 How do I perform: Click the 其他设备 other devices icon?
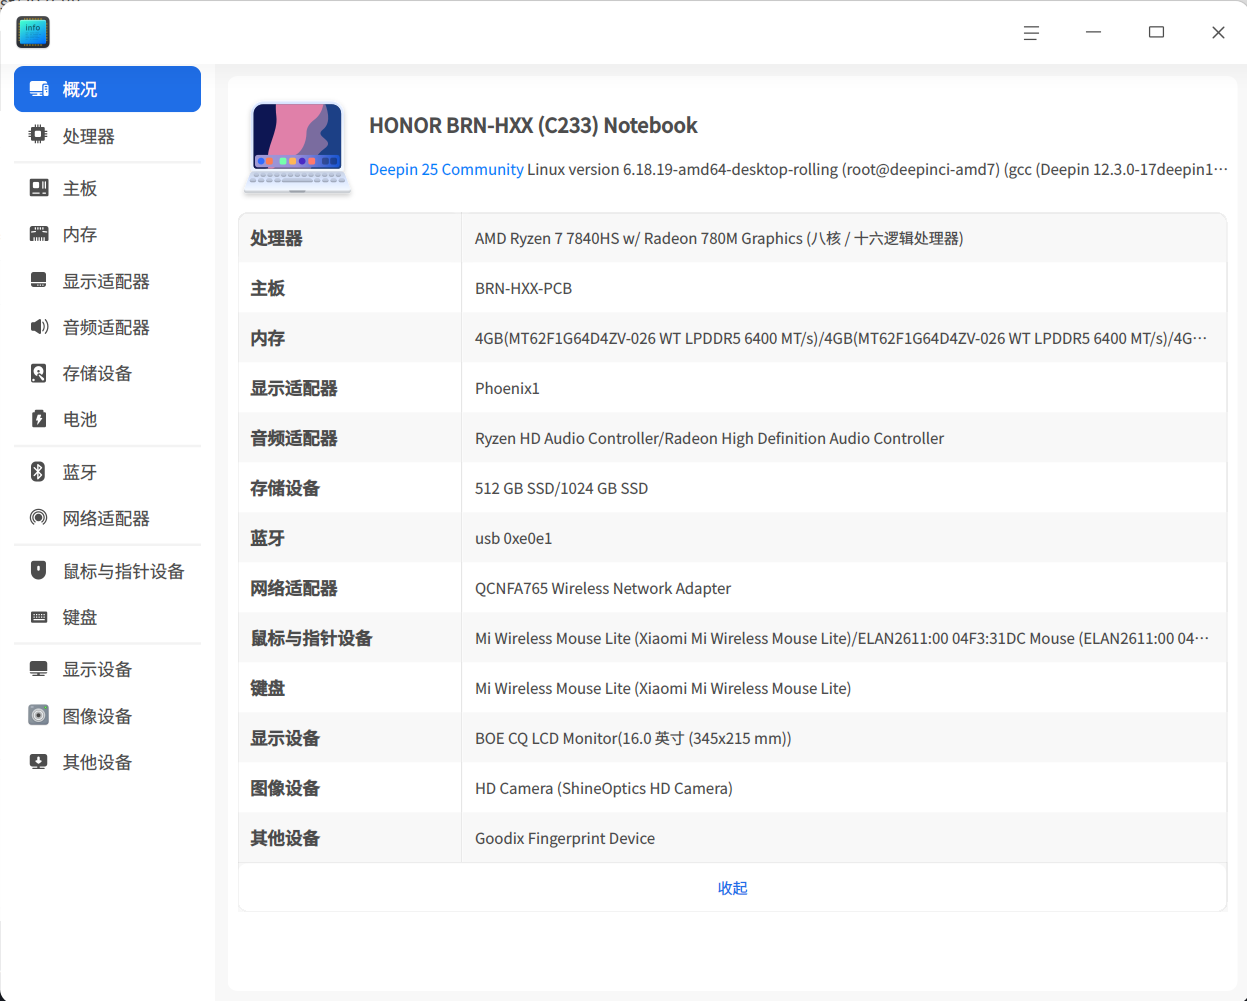[39, 762]
